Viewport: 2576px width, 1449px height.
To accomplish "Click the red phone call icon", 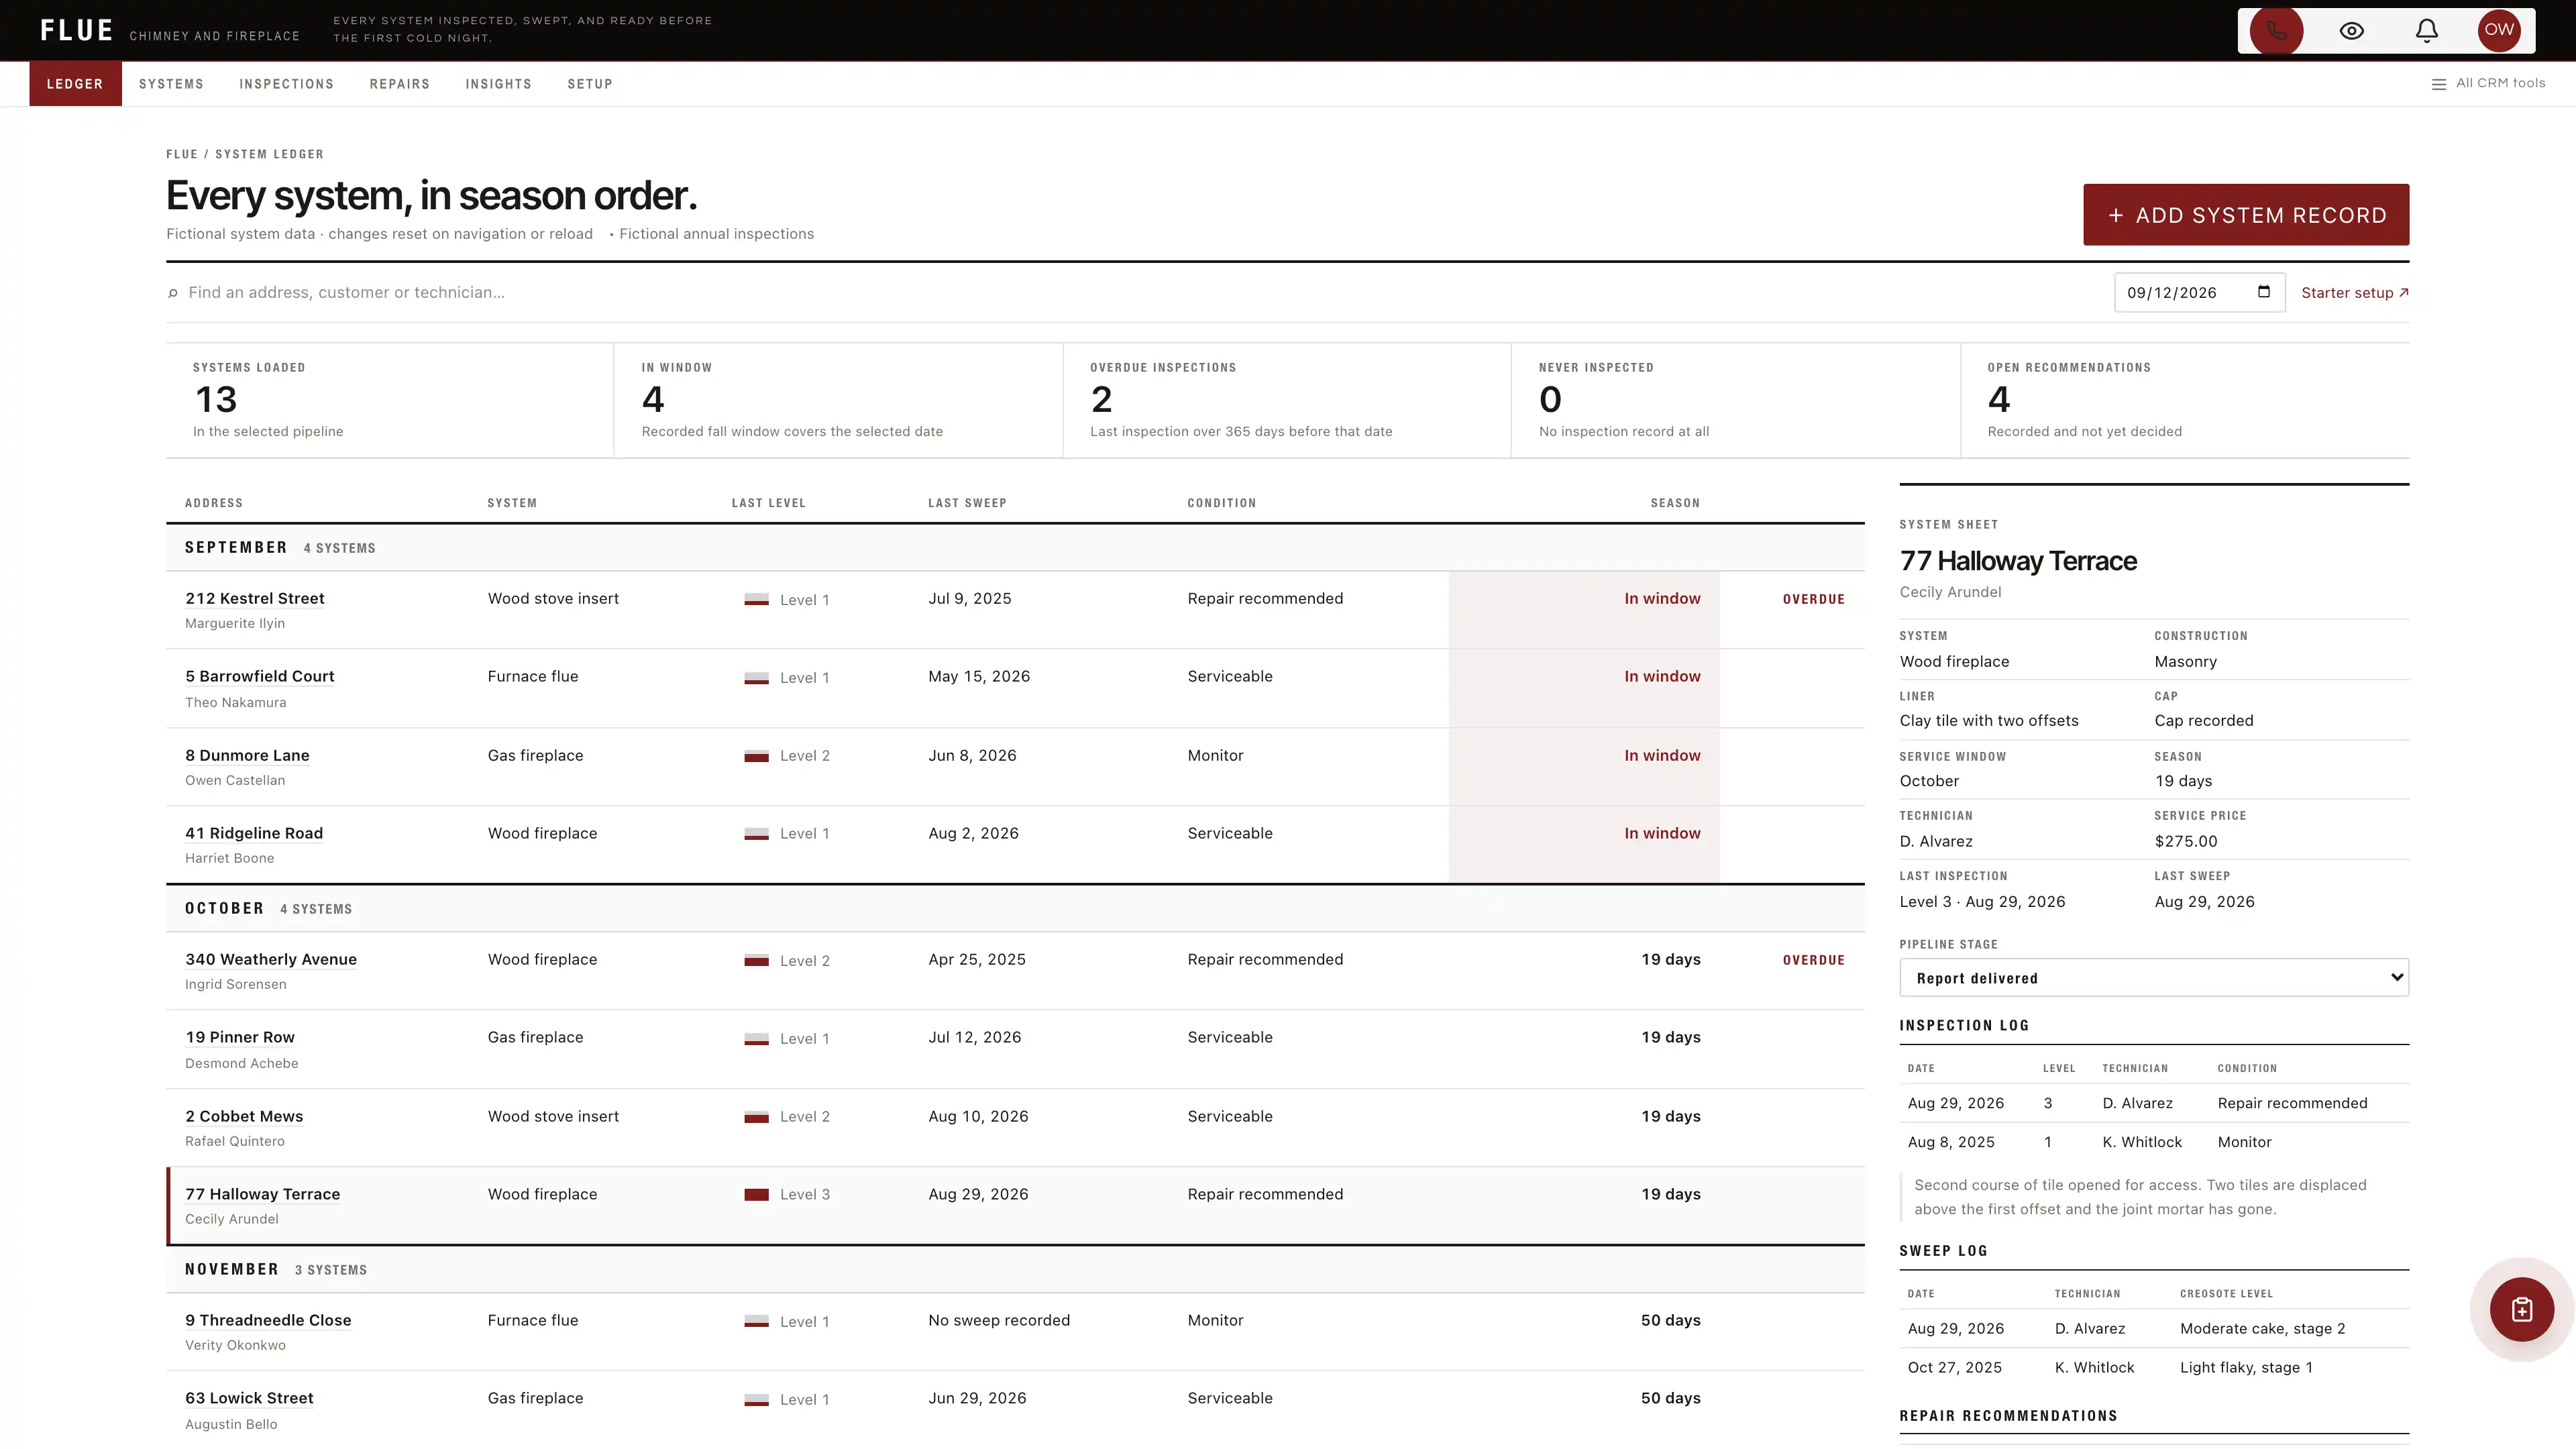I will pos(2276,30).
